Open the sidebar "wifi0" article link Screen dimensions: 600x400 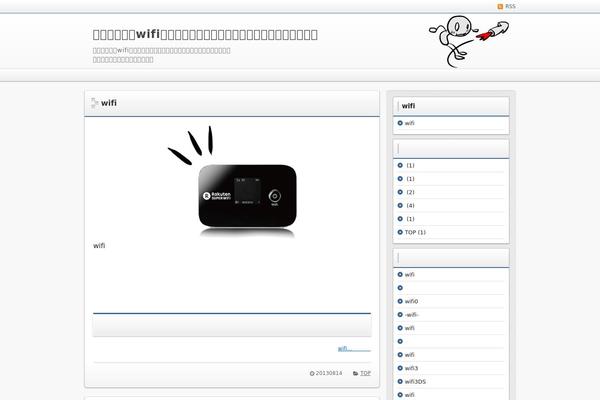click(x=411, y=301)
